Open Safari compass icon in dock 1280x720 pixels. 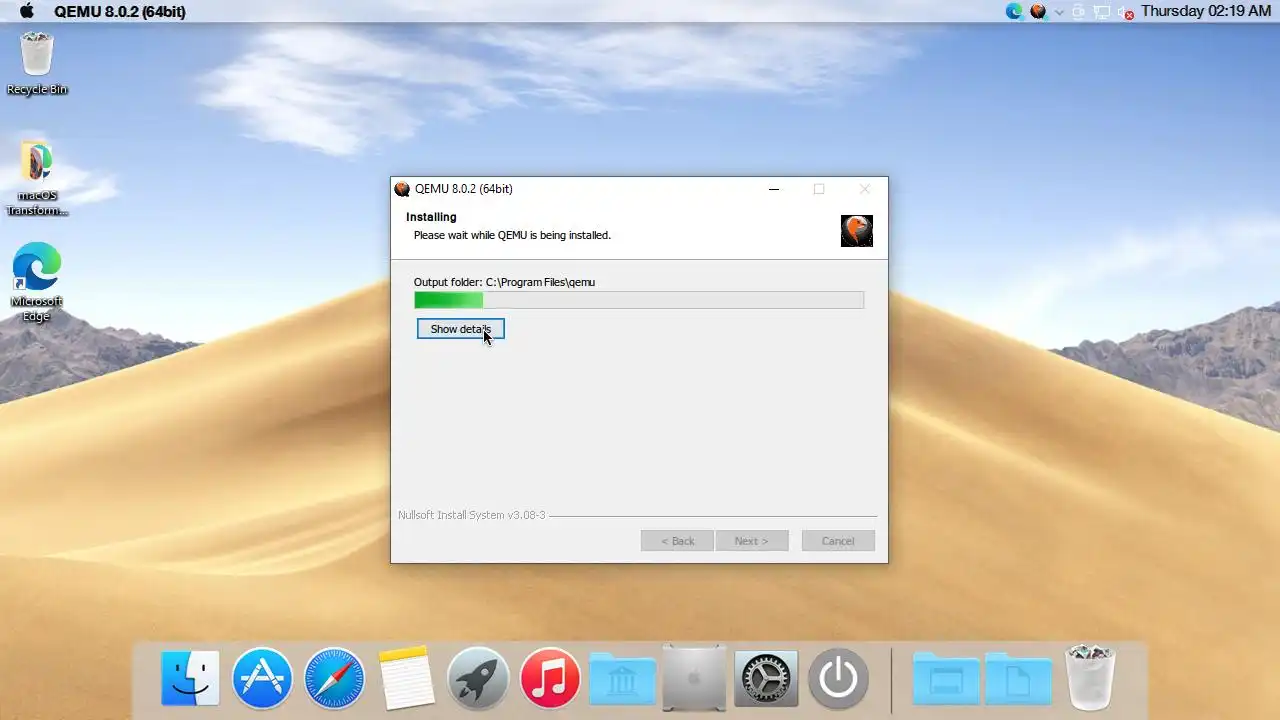click(x=334, y=679)
